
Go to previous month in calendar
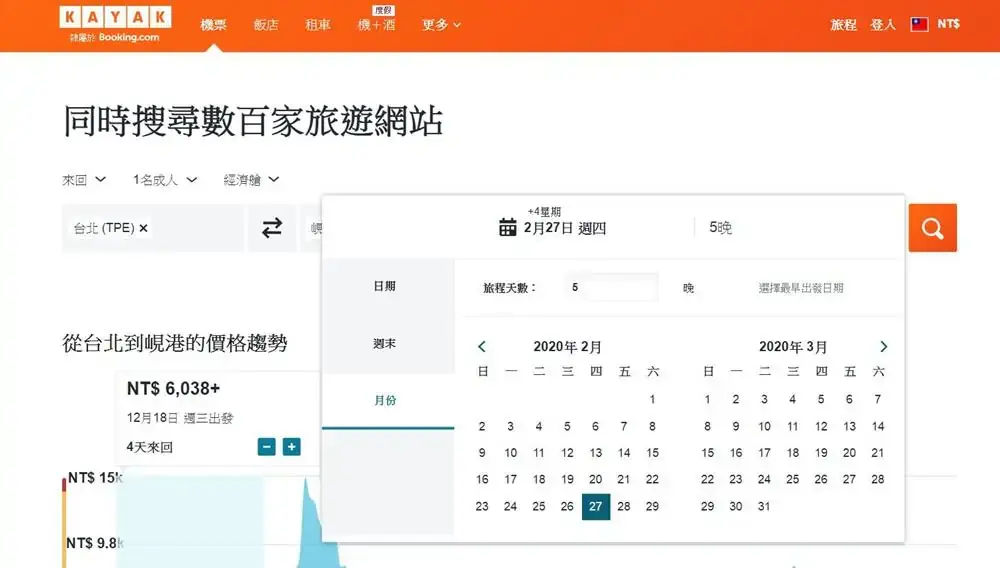(x=482, y=347)
